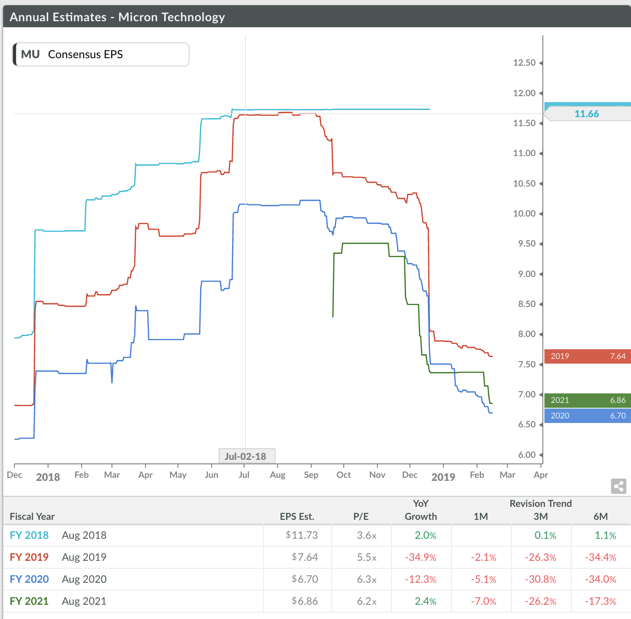Click the -30.8% 3M revision cell
The width and height of the screenshot is (631, 619).
(540, 579)
